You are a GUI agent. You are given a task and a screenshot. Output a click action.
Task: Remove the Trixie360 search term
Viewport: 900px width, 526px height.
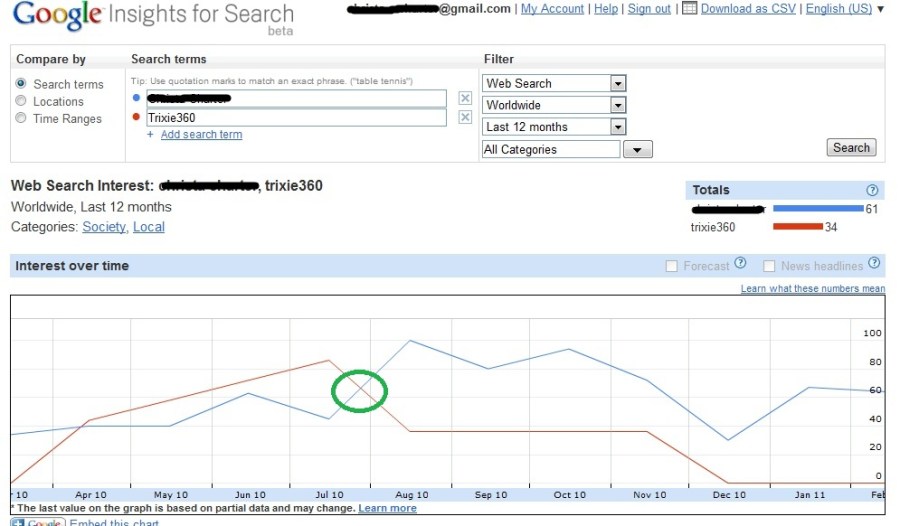coord(465,118)
